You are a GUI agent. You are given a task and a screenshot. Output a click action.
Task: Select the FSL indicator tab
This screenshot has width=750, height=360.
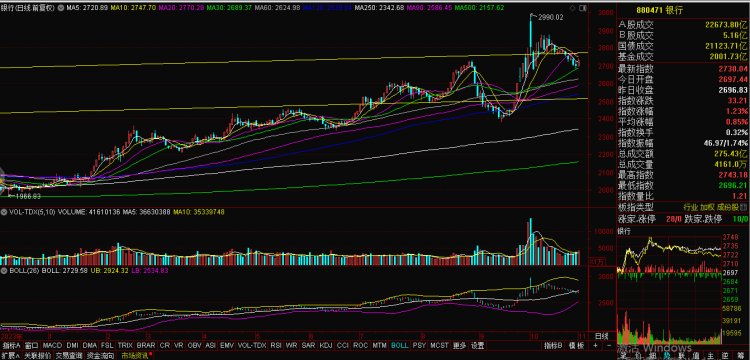click(107, 345)
